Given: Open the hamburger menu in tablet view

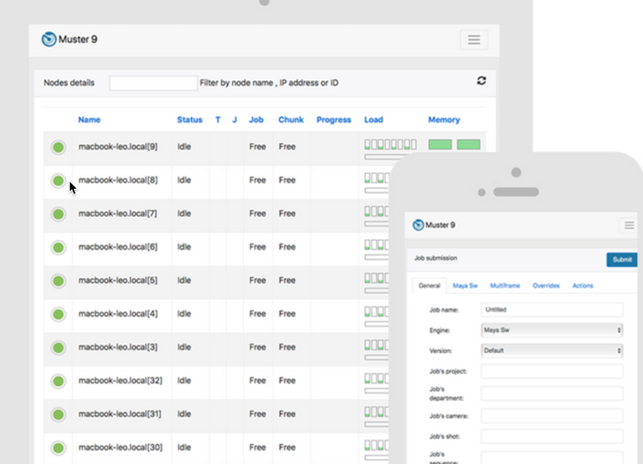Looking at the screenshot, I should pos(474,40).
